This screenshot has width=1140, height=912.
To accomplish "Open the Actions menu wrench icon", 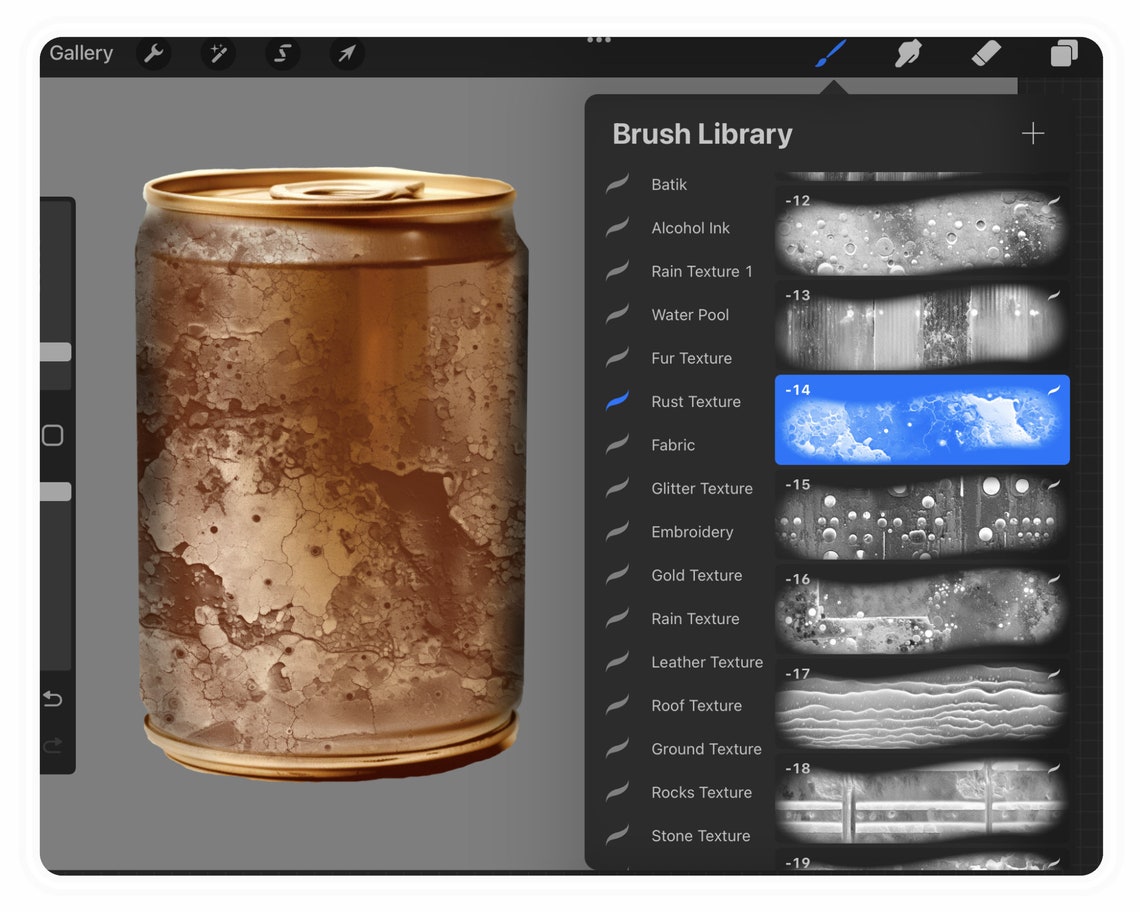I will click(x=154, y=54).
